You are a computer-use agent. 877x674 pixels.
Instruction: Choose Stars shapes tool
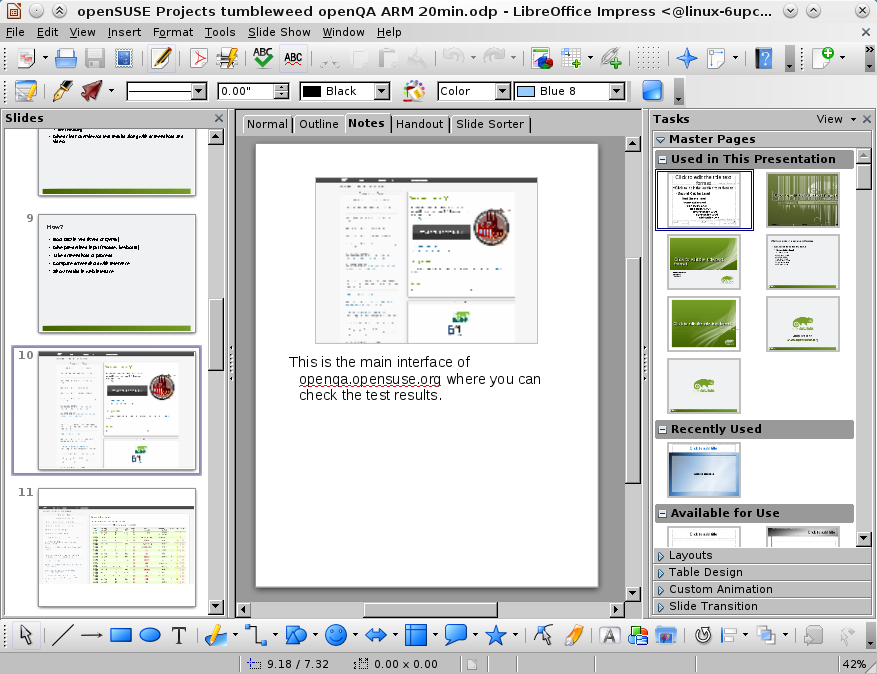[496, 635]
